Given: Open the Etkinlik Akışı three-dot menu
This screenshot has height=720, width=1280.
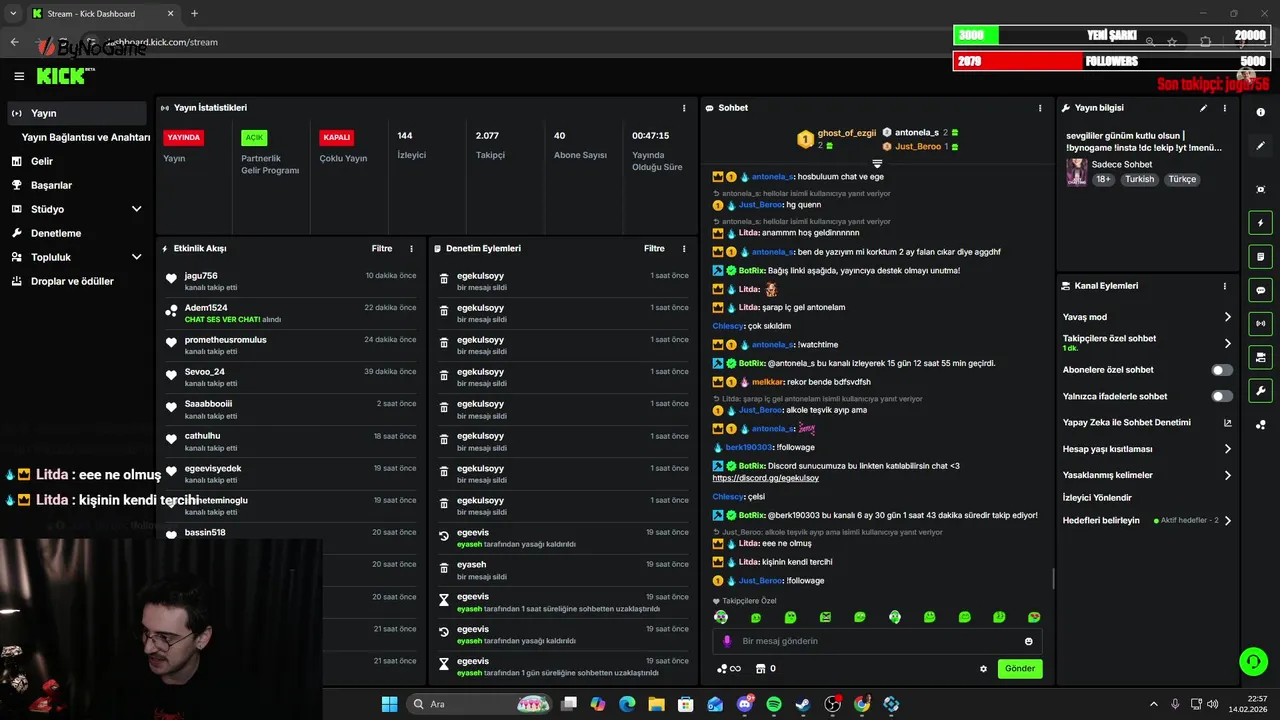Looking at the screenshot, I should [x=411, y=248].
